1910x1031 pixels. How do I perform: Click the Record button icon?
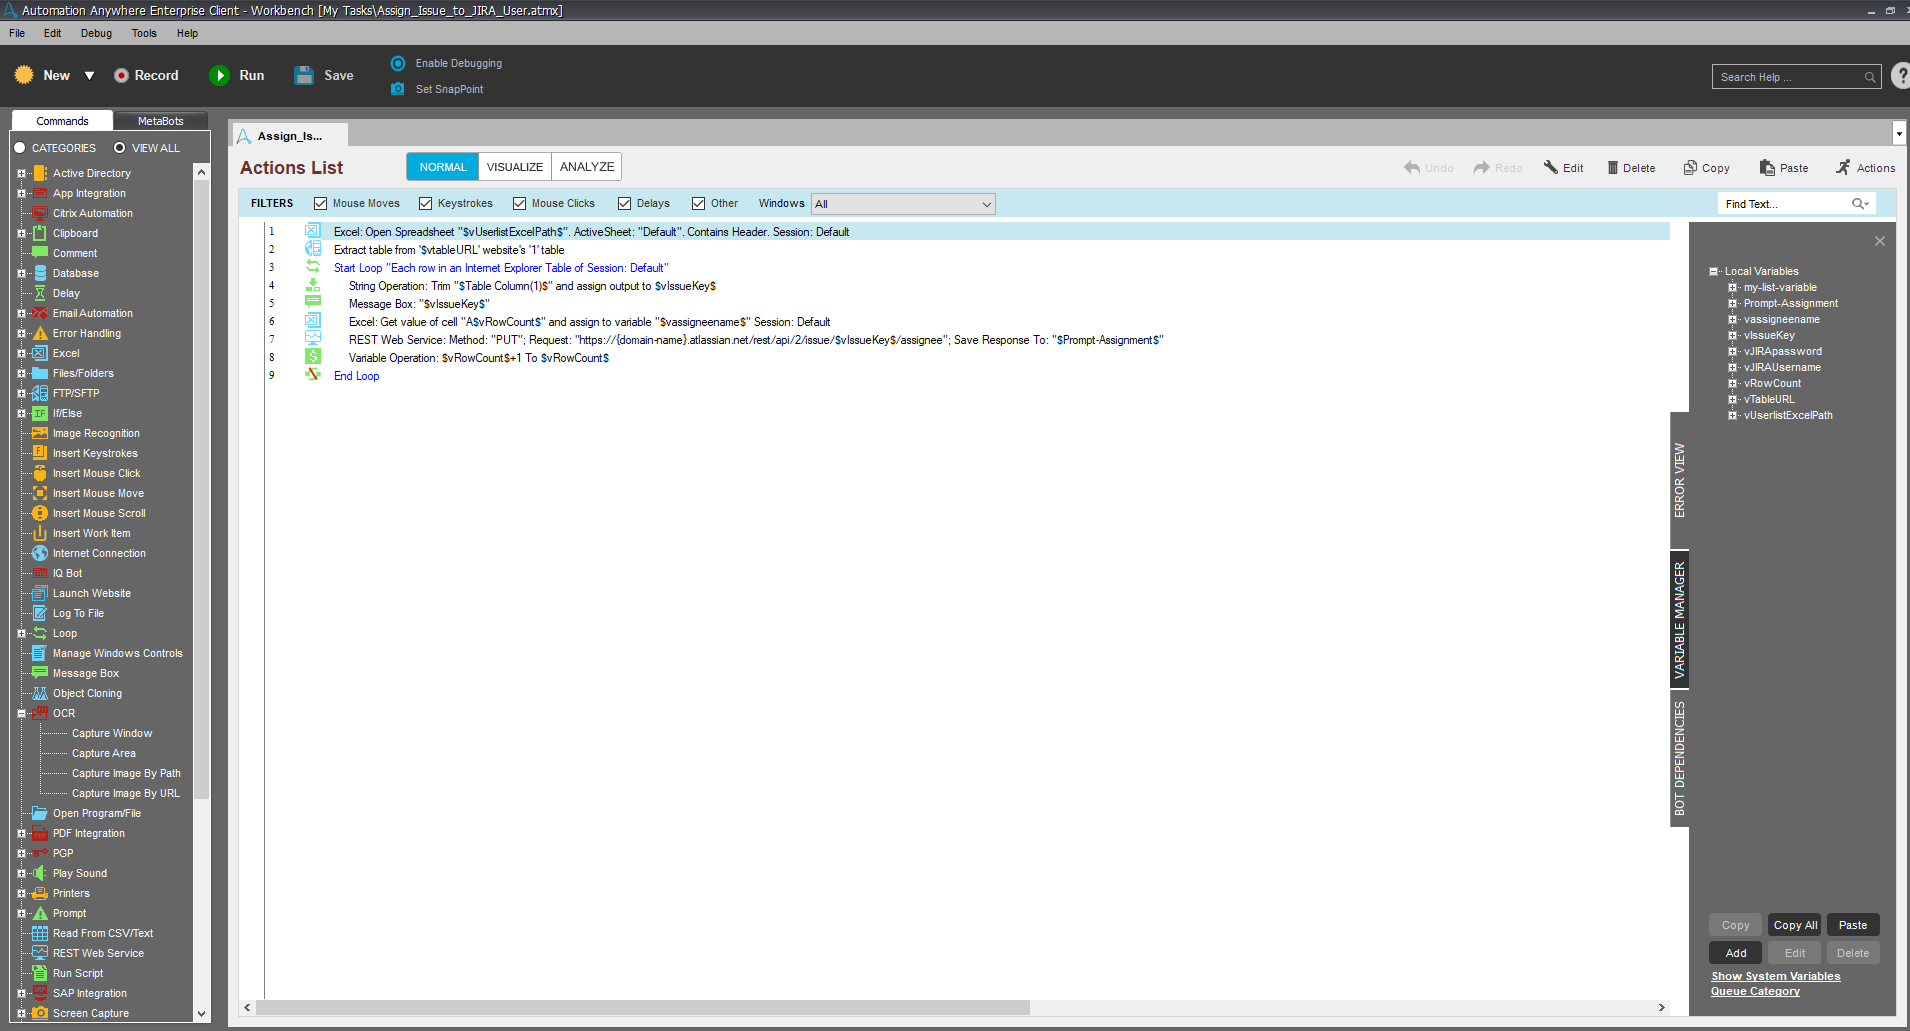(x=121, y=75)
